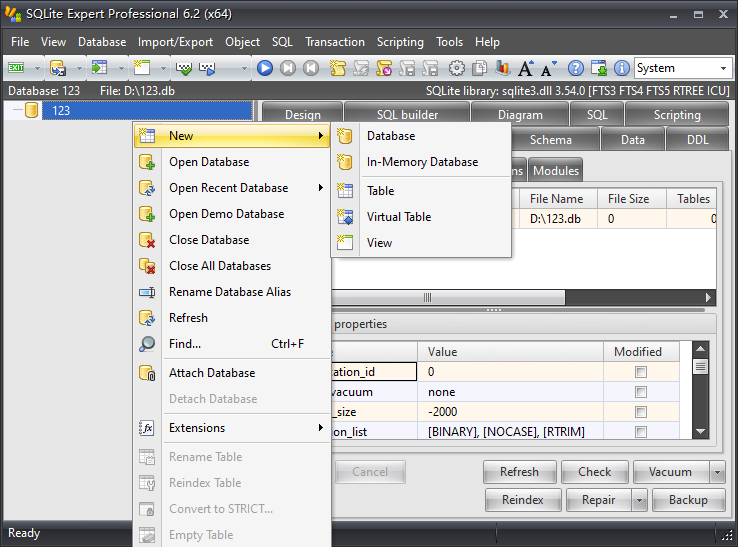Toggle Modified checkbox for application_id row
The width and height of the screenshot is (738, 547).
[641, 372]
